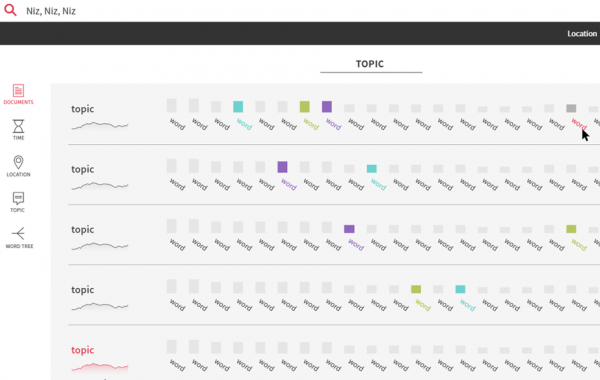
Task: Click the red search magnifier icon
Action: tap(10, 10)
